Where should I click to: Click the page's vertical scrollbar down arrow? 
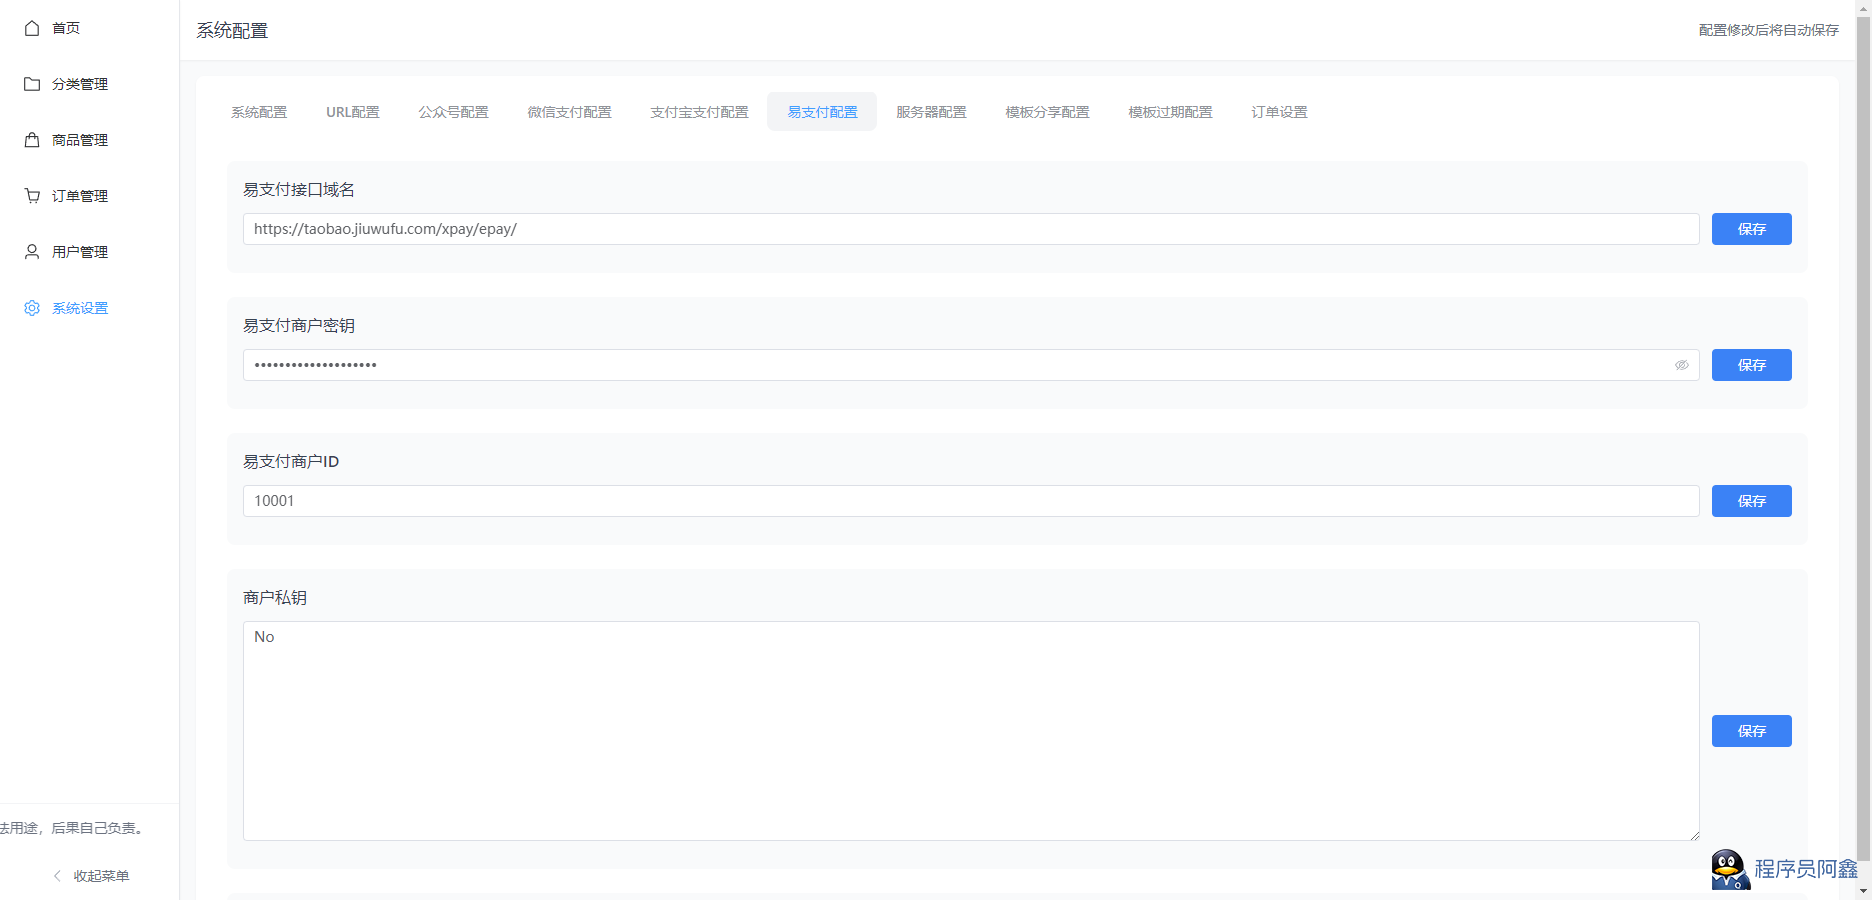(x=1863, y=891)
